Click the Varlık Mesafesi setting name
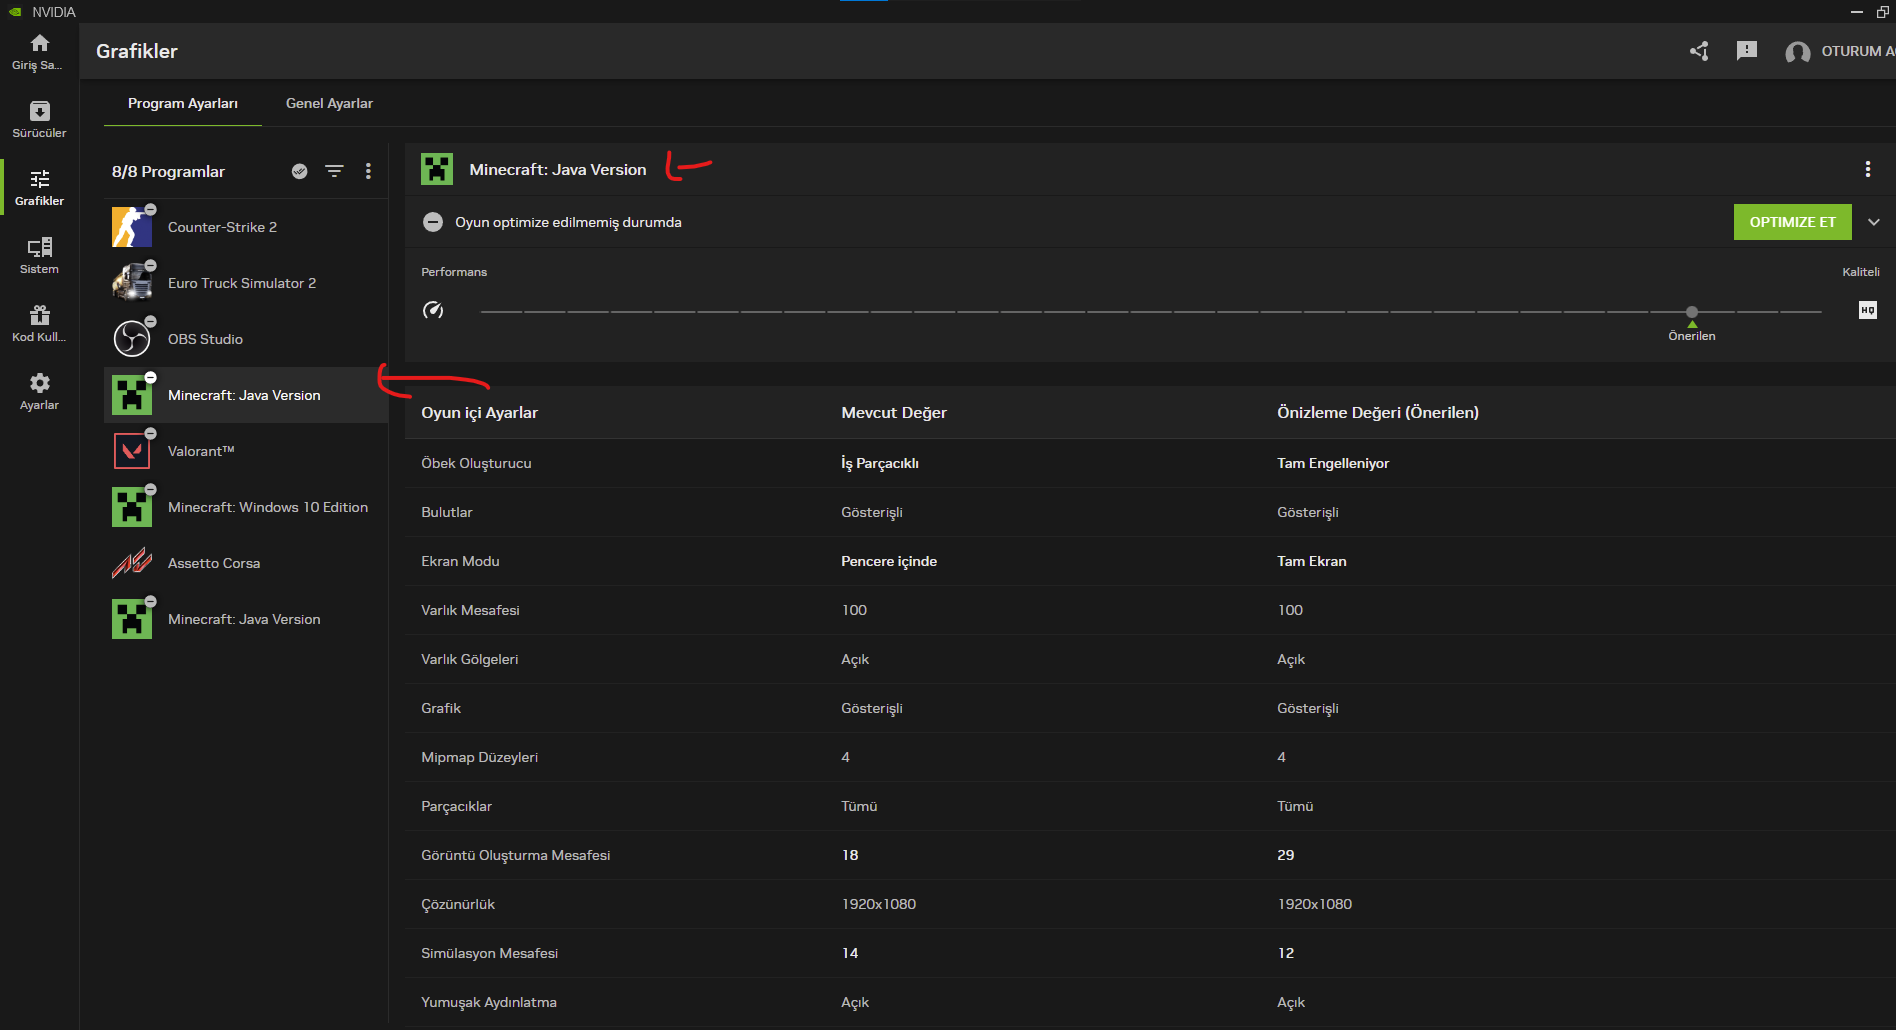 [470, 610]
